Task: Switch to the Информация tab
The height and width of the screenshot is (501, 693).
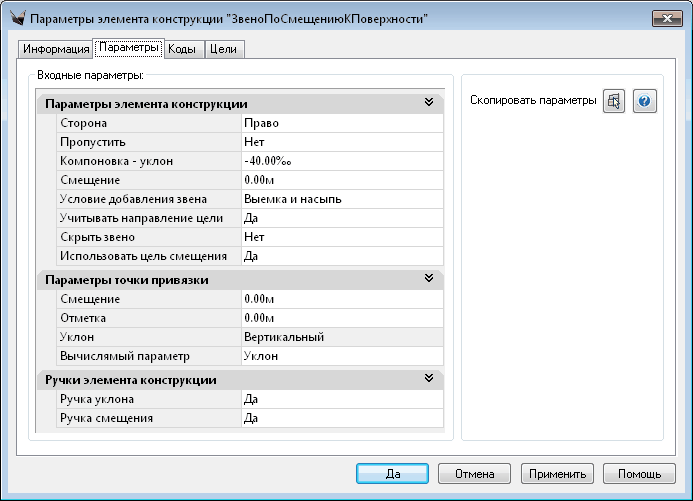Action: point(55,49)
